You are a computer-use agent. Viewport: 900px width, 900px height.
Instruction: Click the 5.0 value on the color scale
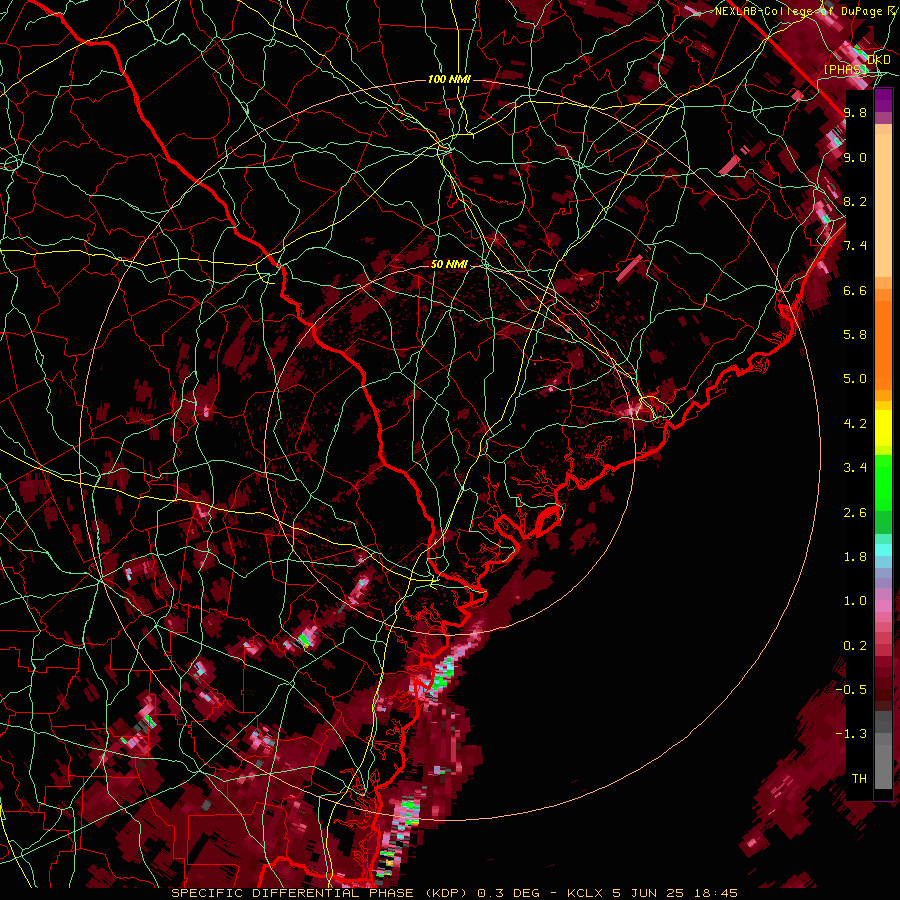(855, 379)
